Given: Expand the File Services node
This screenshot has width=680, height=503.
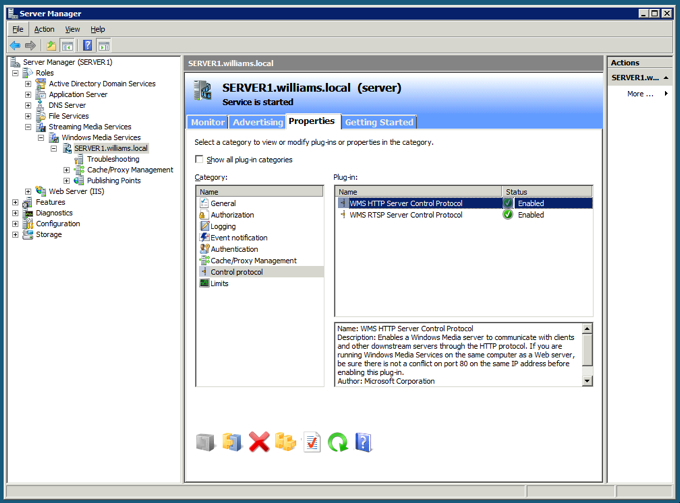Looking at the screenshot, I should (28, 116).
